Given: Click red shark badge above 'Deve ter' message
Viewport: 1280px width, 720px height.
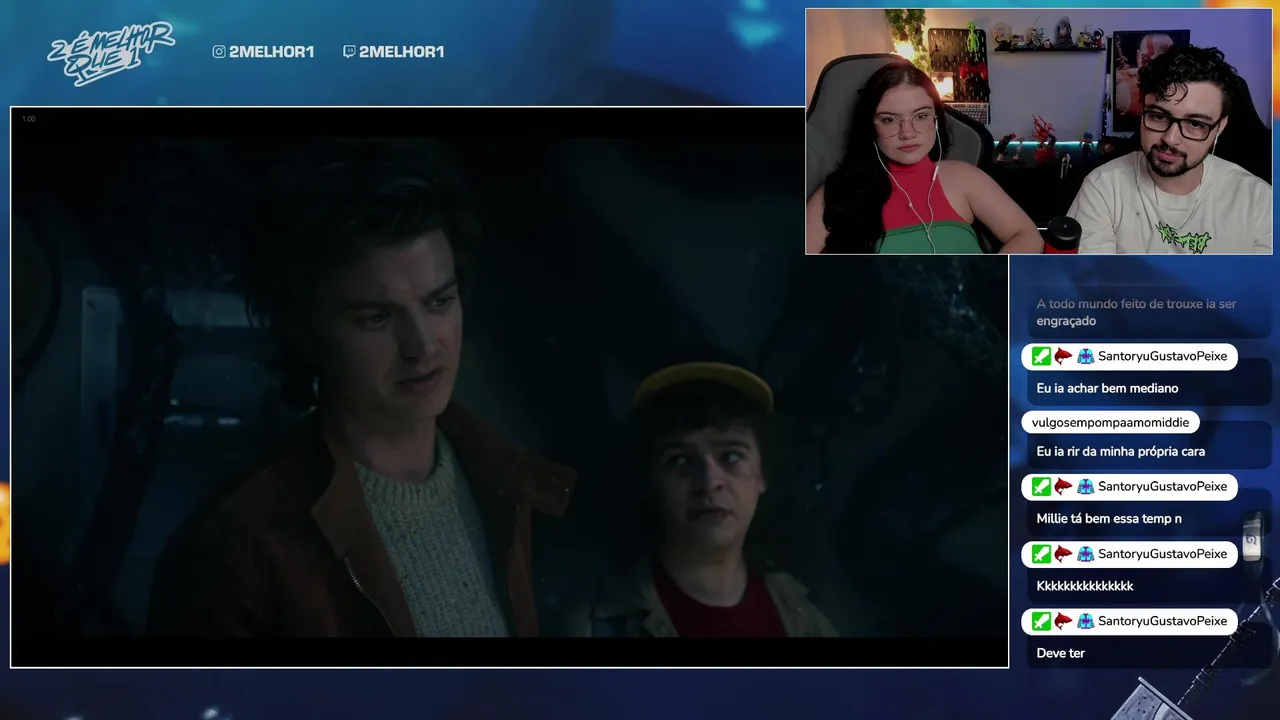Looking at the screenshot, I should click(1063, 621).
